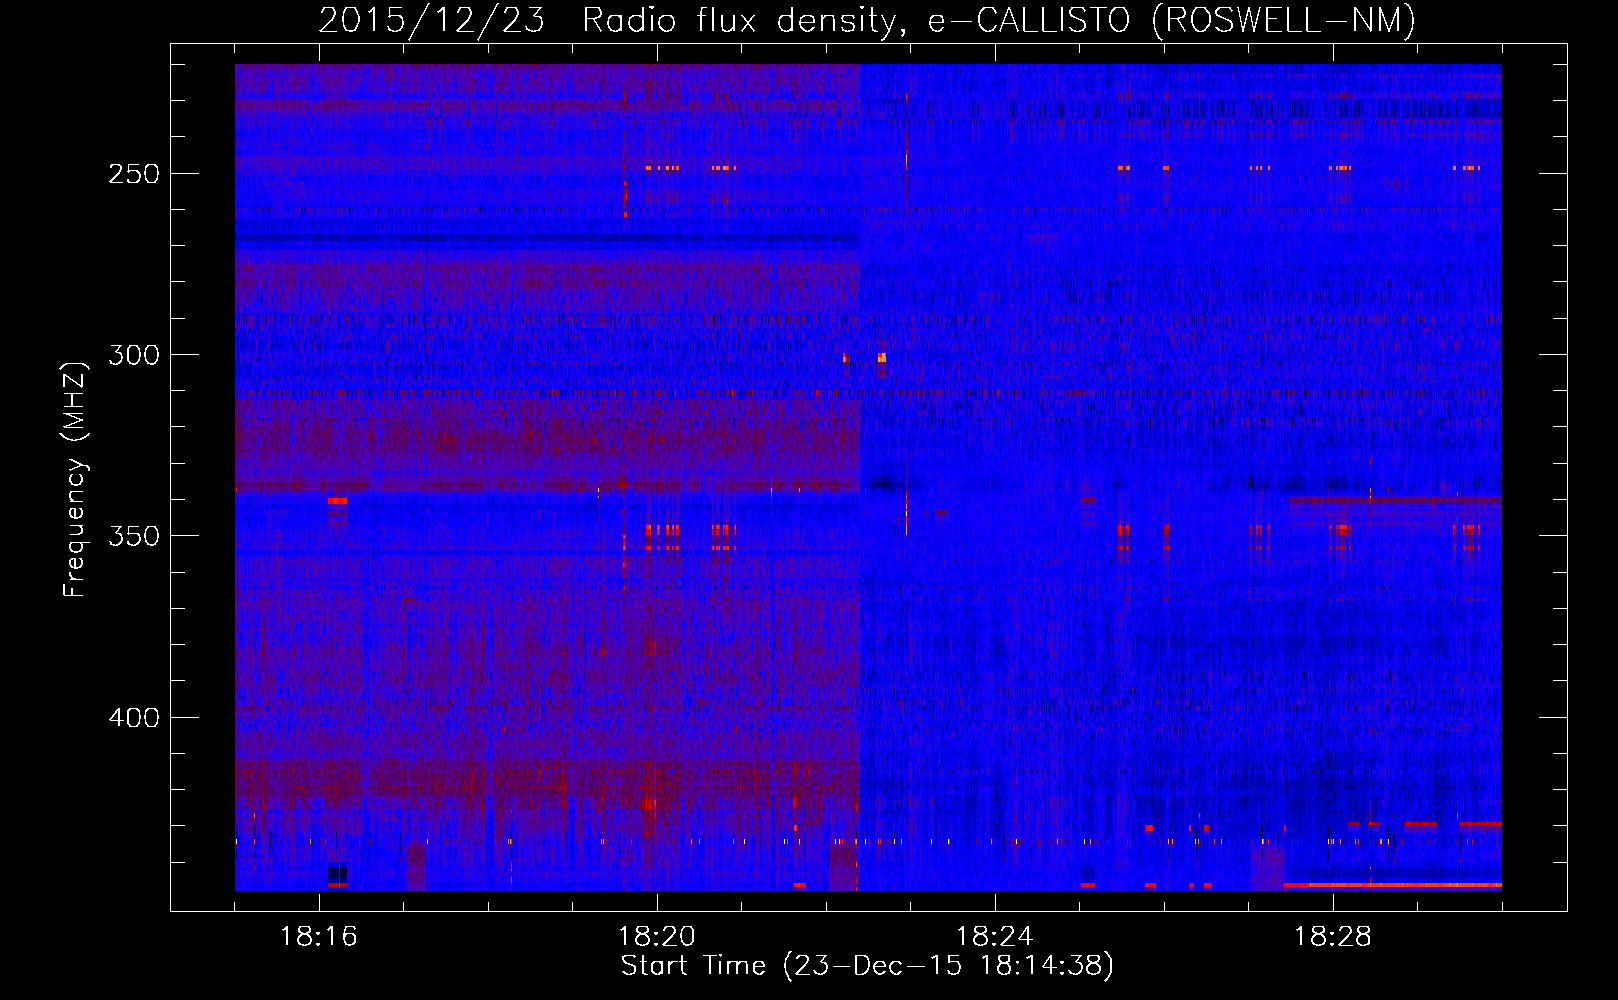The width and height of the screenshot is (1618, 1000).
Task: Click the 'Start Time (23-Dec-15 18:14:38)' label
Action: pos(867,966)
